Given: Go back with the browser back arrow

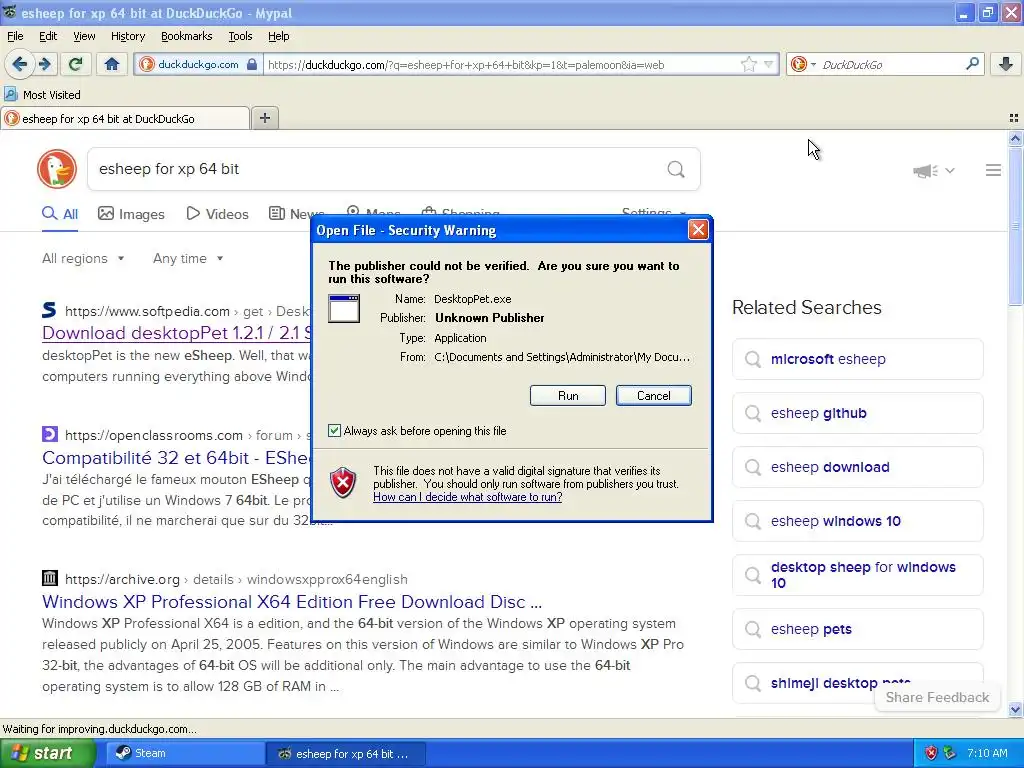Looking at the screenshot, I should click(x=20, y=64).
